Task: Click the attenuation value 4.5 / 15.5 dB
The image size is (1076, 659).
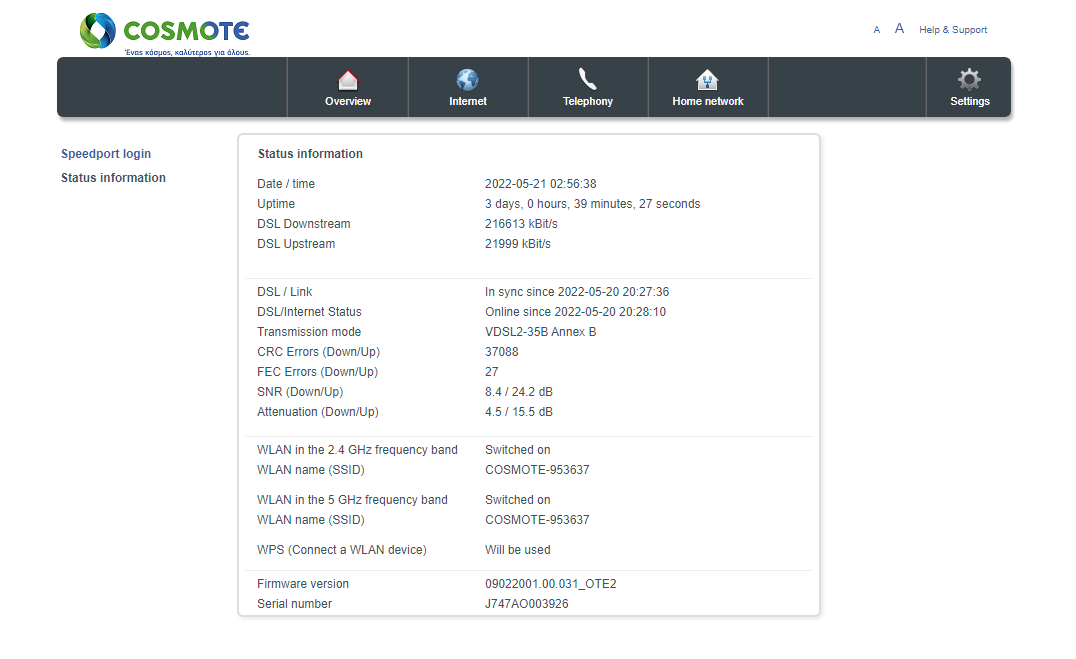Action: pyautogui.click(x=519, y=412)
